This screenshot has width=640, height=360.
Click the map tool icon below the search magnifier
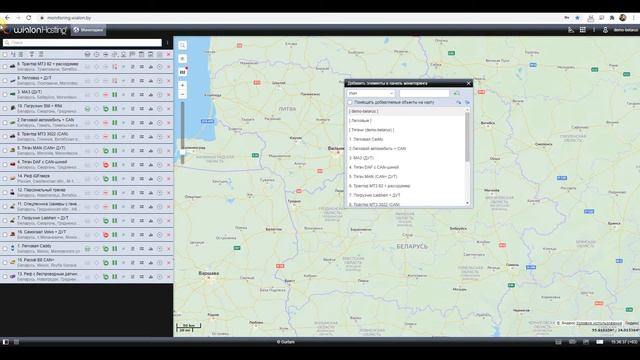182,59
